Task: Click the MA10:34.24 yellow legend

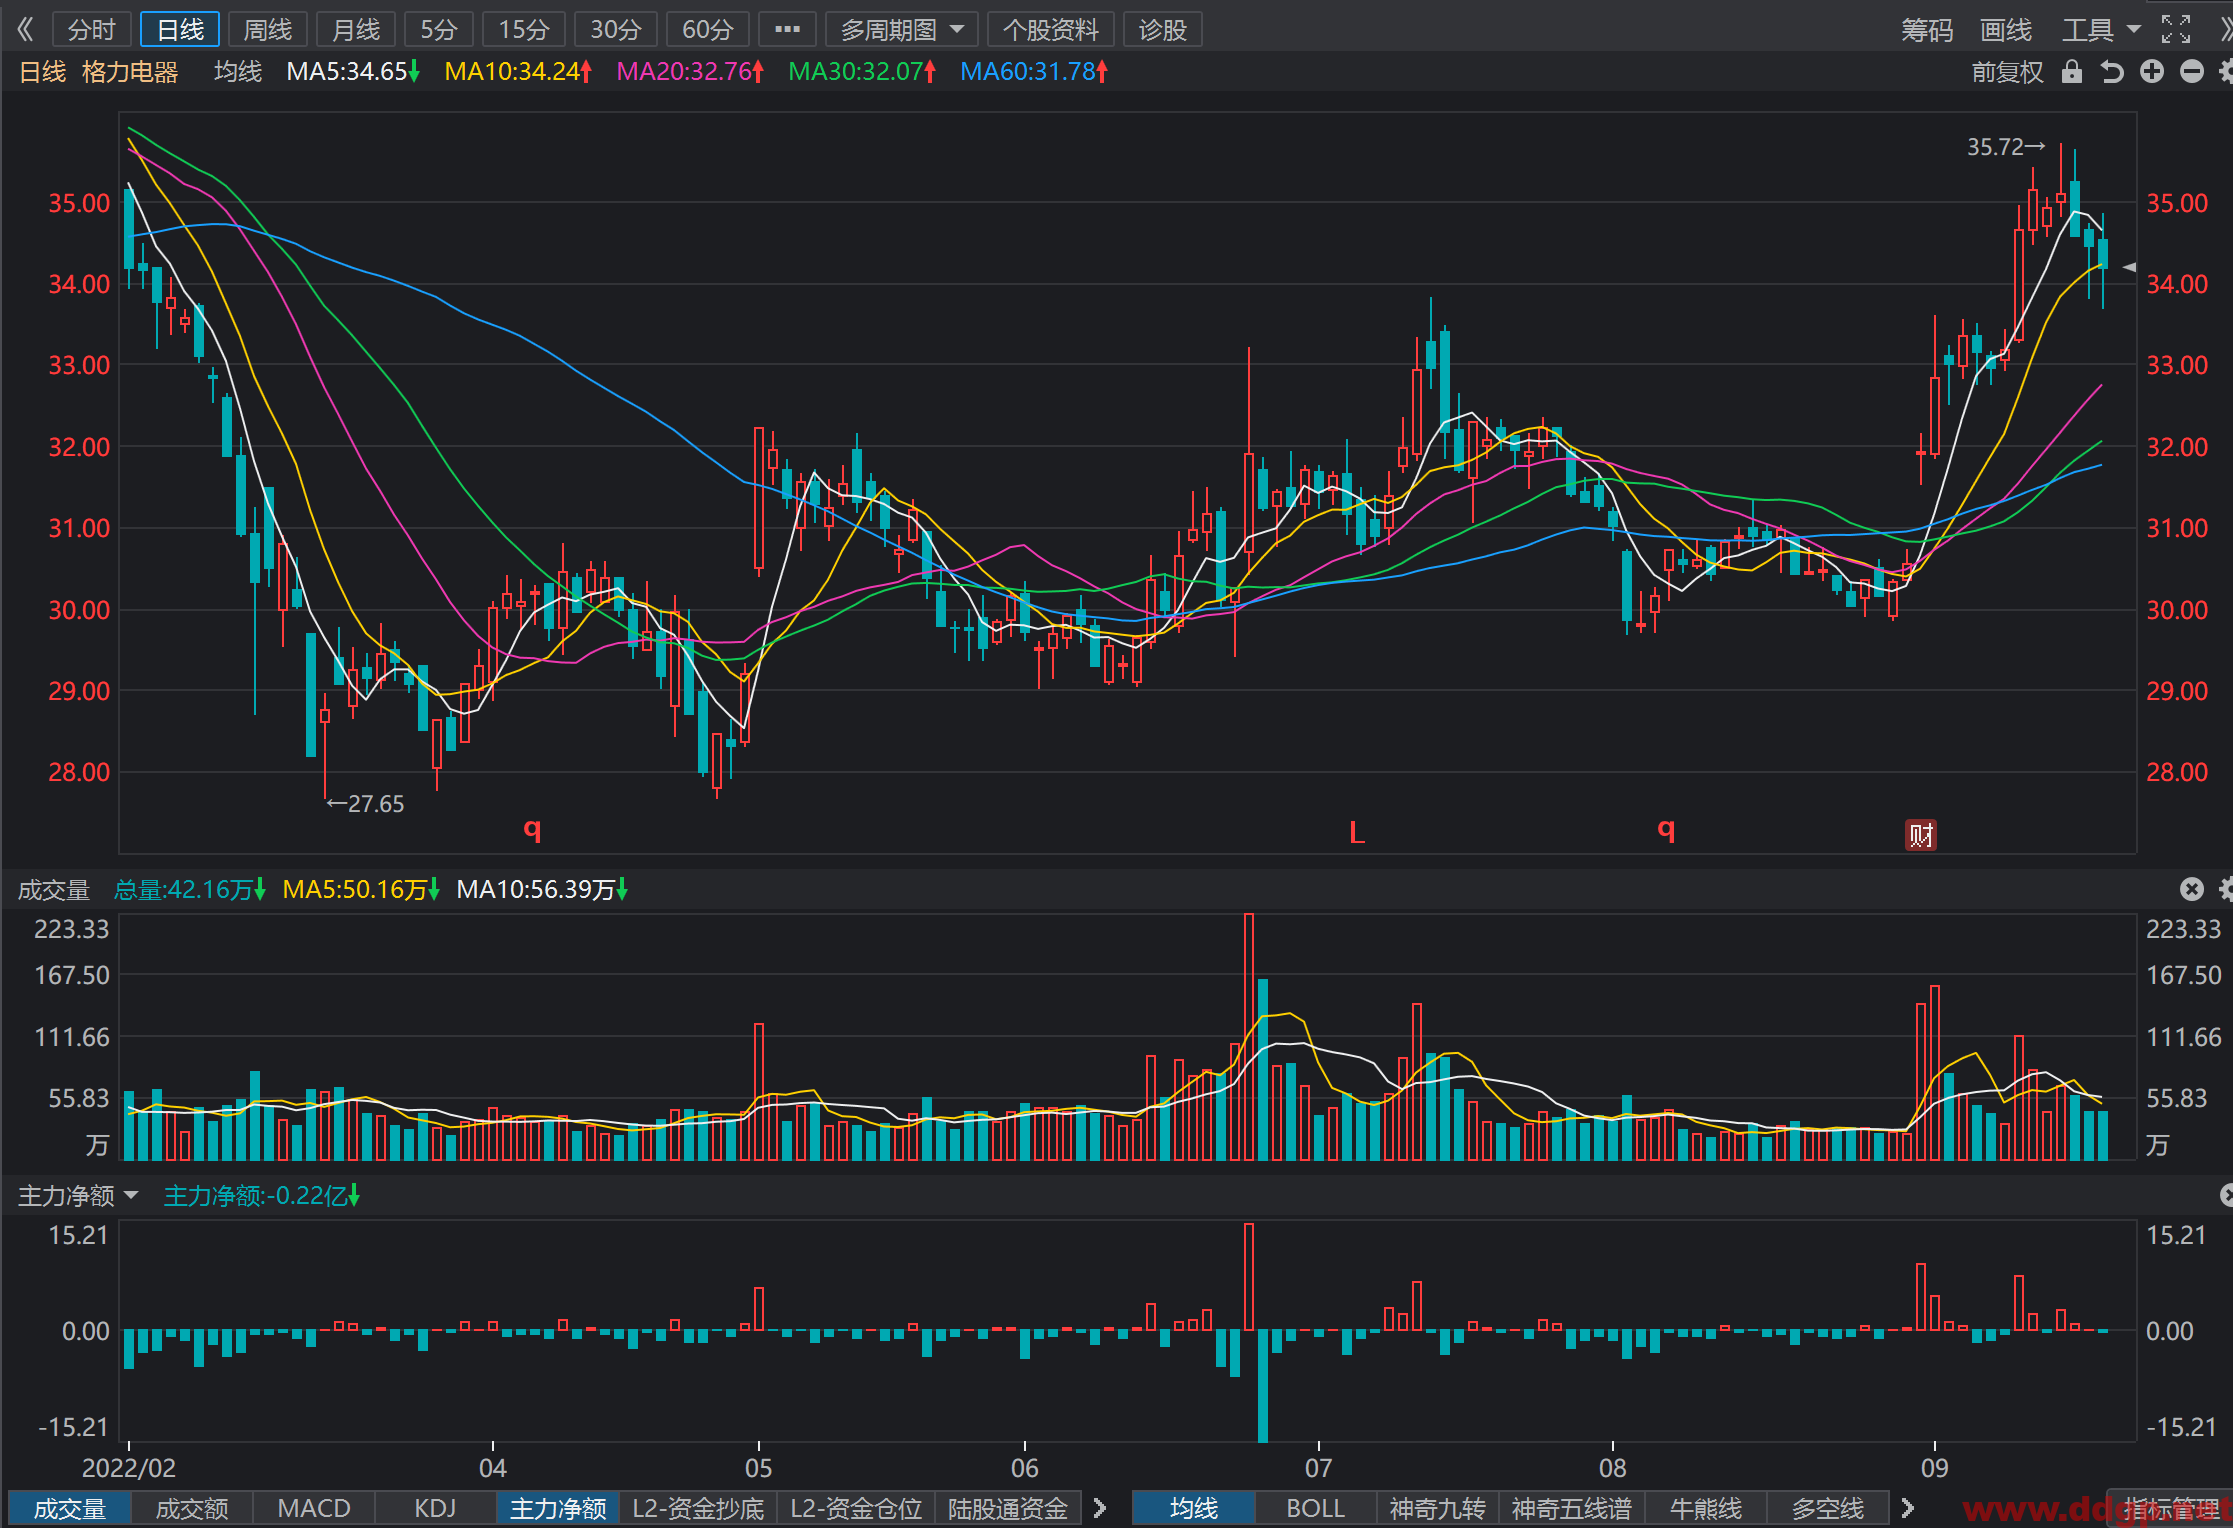Action: [x=518, y=72]
